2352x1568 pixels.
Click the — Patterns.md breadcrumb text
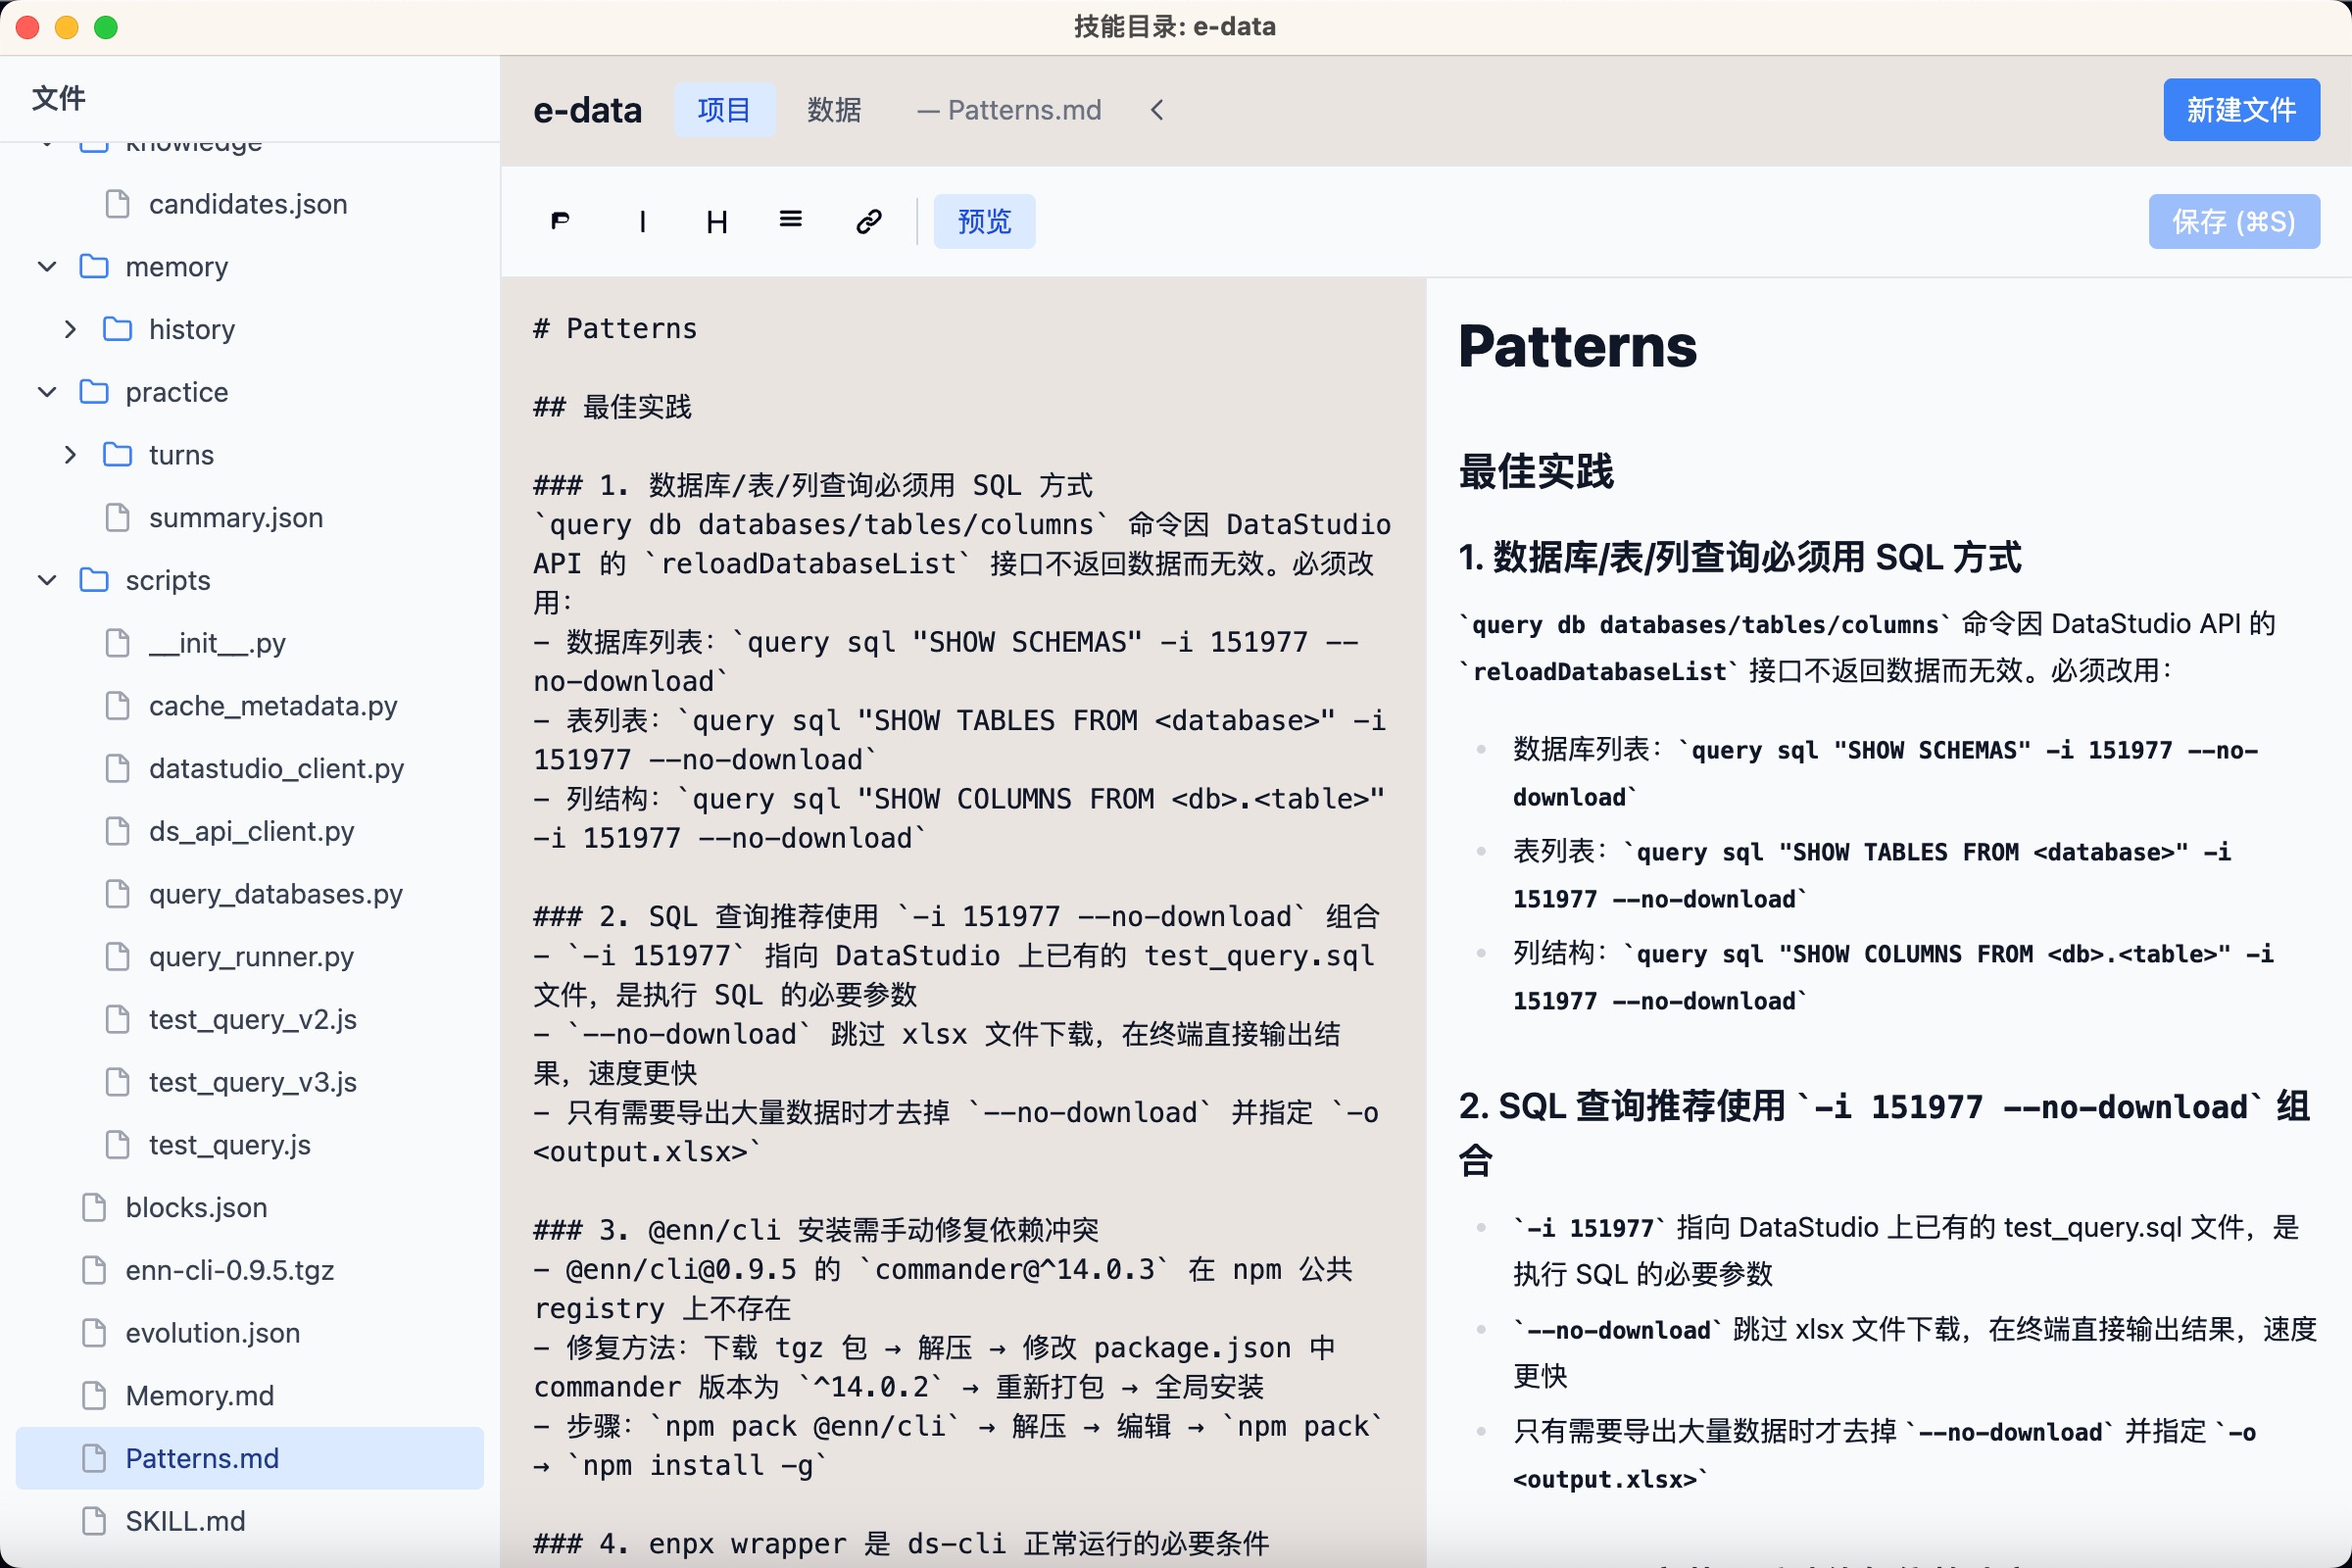point(1009,110)
